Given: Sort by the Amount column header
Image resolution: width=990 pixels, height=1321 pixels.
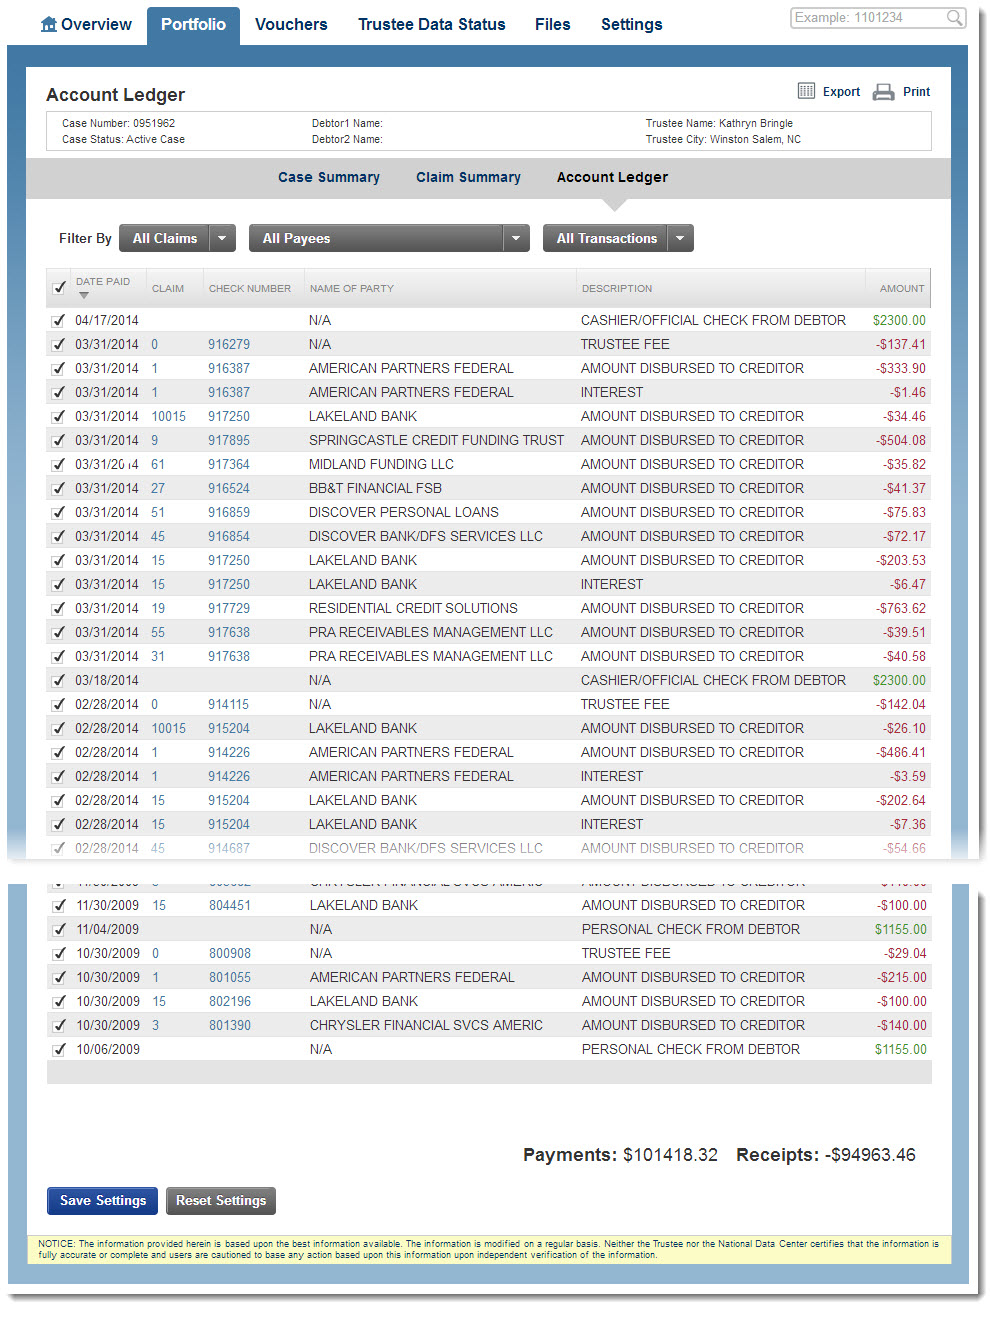Looking at the screenshot, I should tap(901, 288).
